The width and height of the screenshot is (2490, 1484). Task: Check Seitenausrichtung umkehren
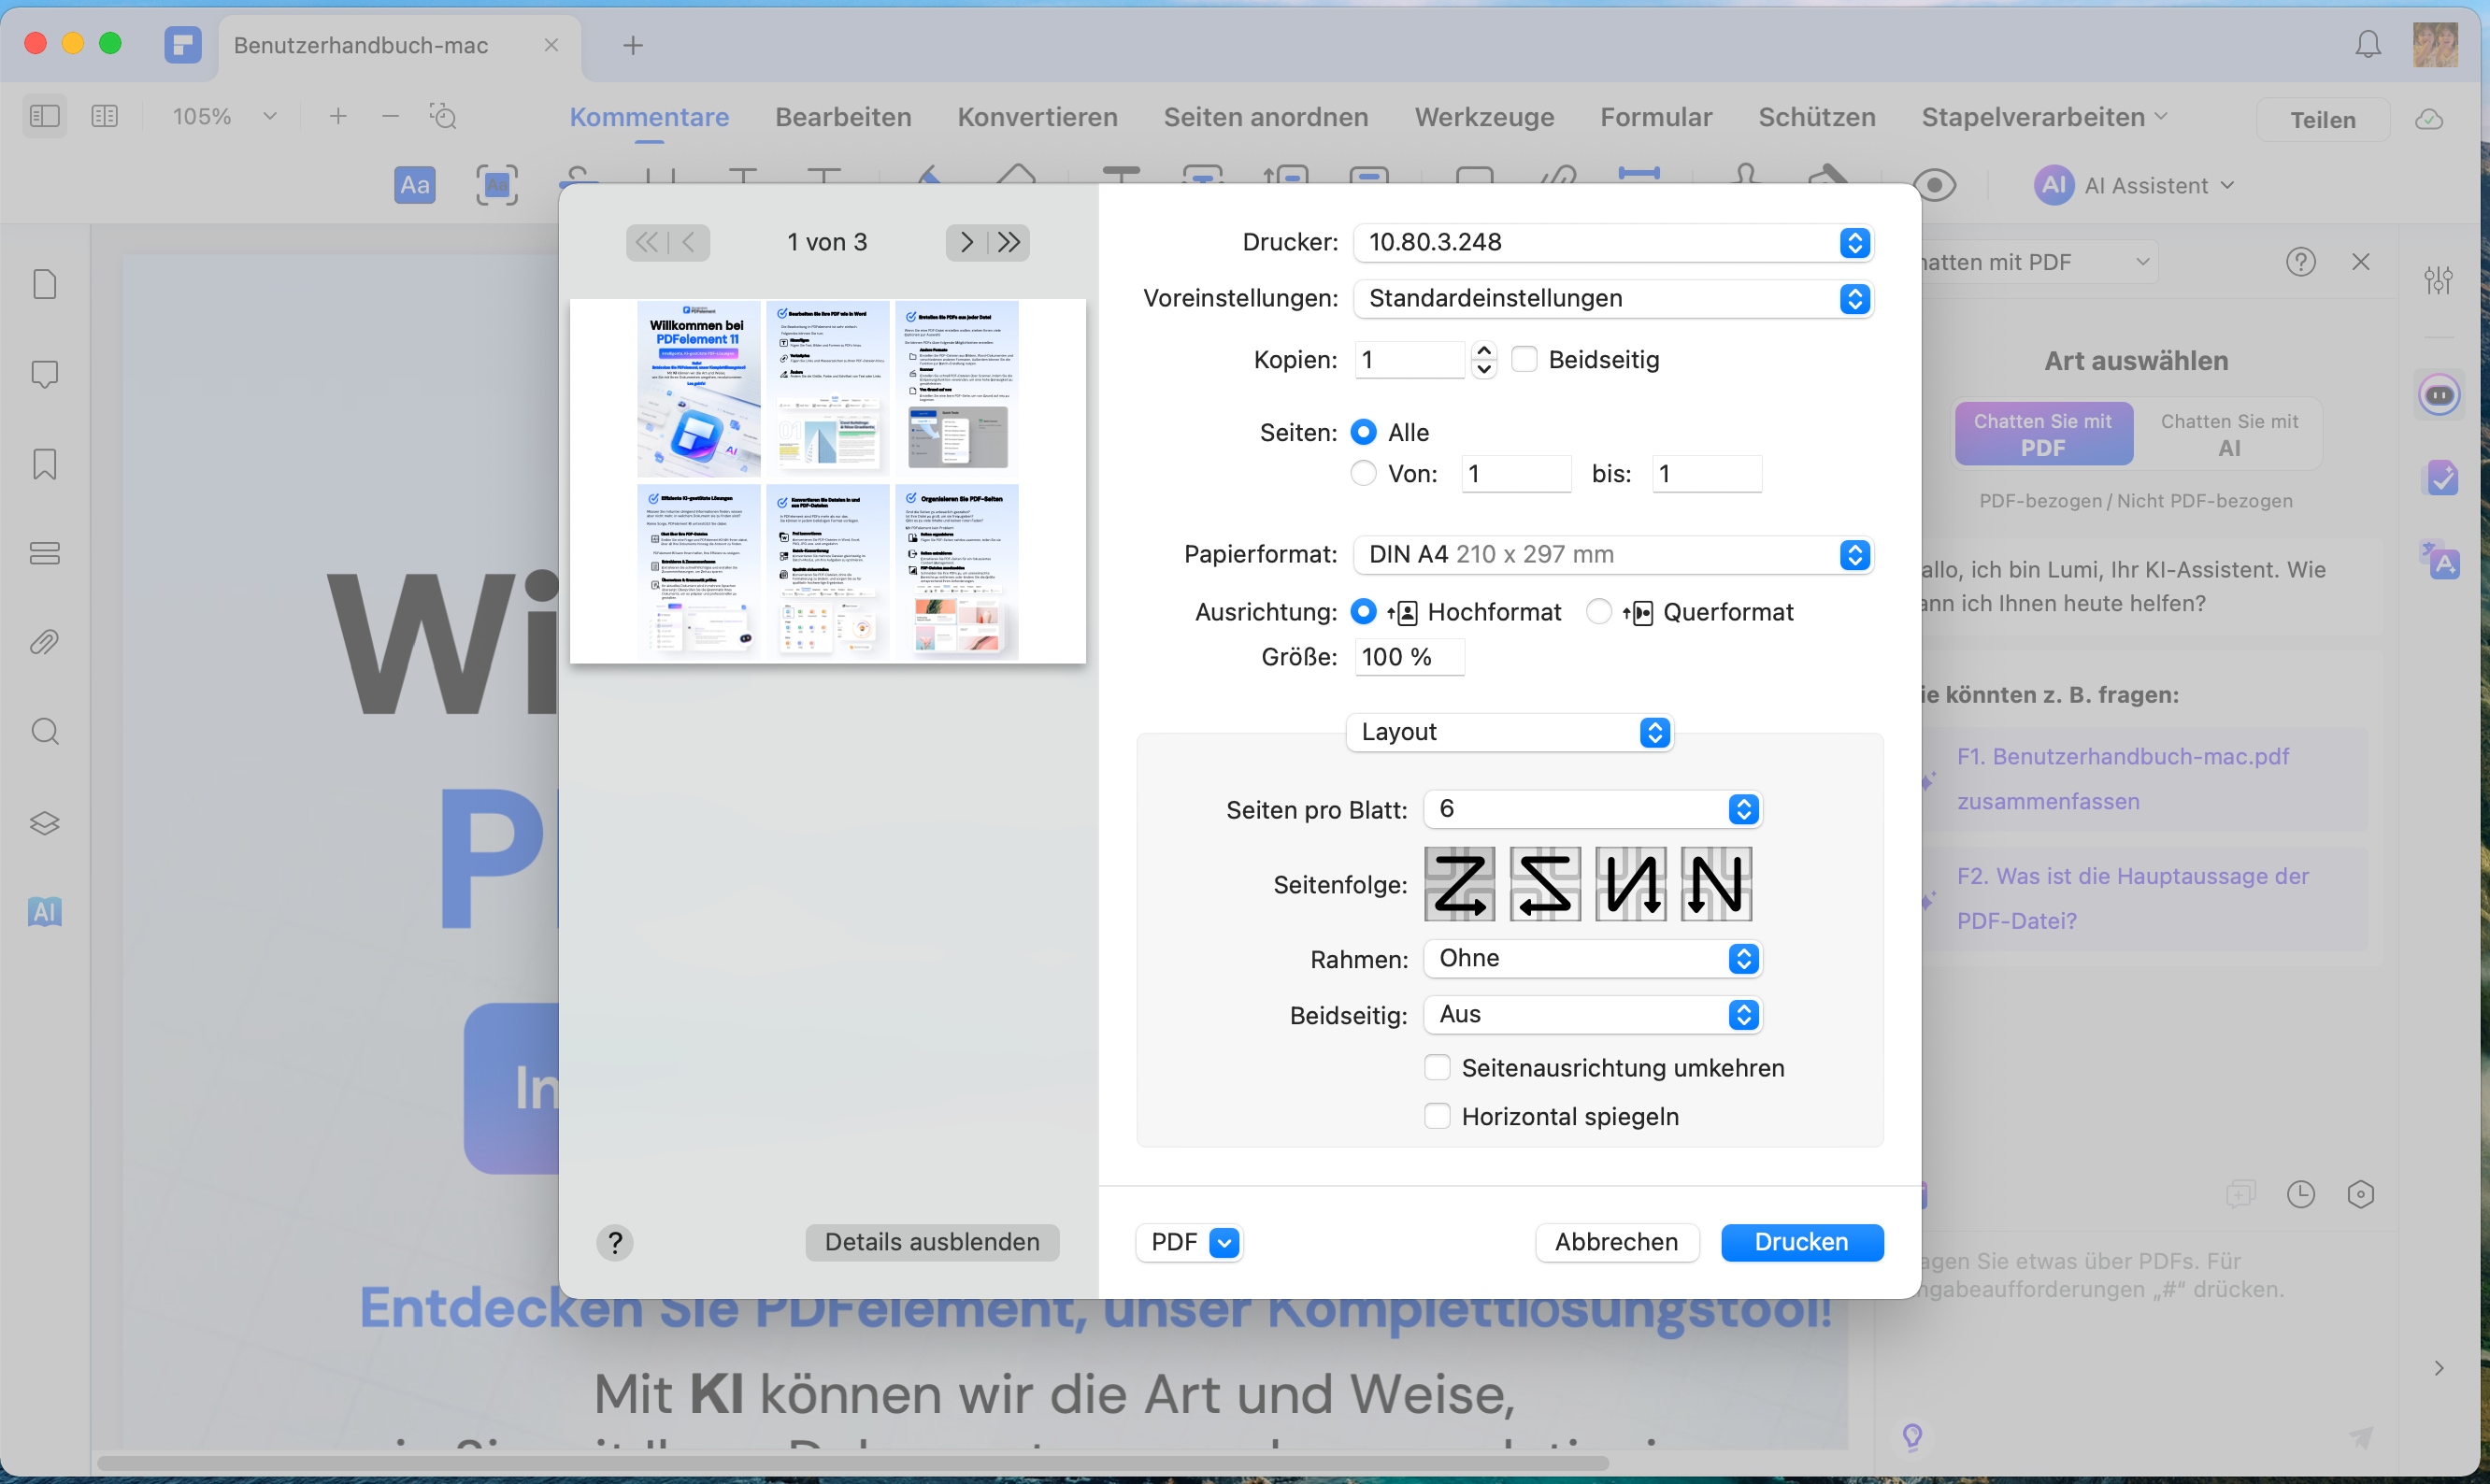[1437, 1068]
